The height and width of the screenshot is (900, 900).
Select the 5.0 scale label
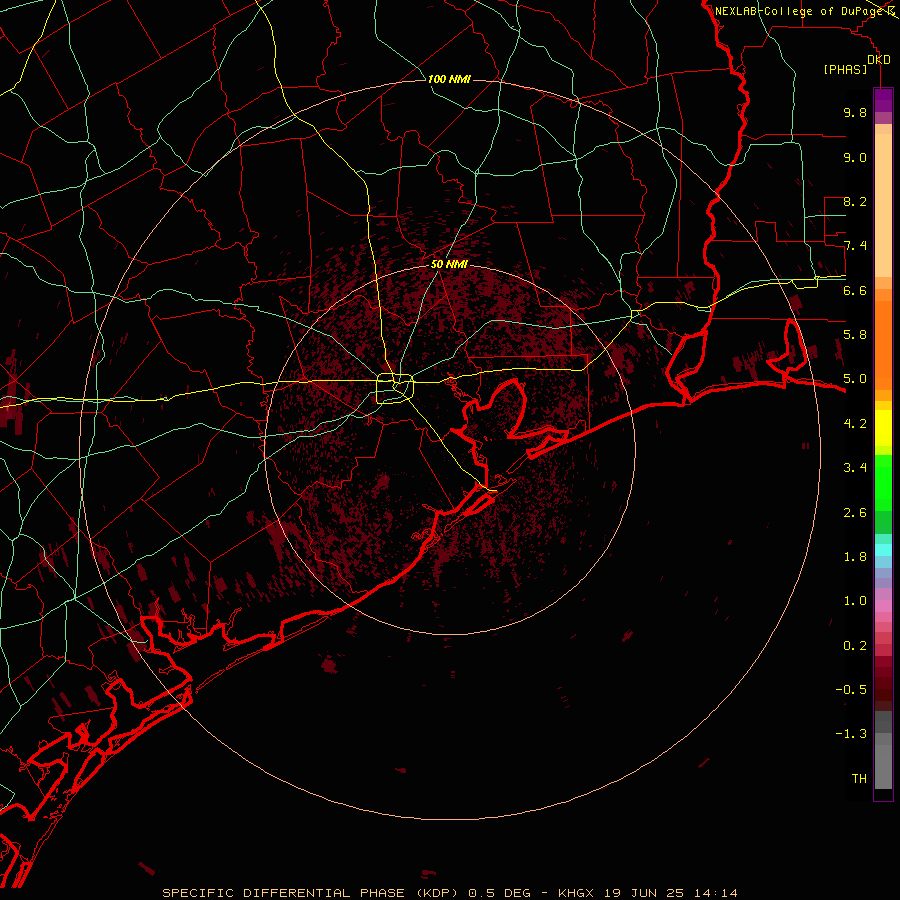pyautogui.click(x=855, y=379)
